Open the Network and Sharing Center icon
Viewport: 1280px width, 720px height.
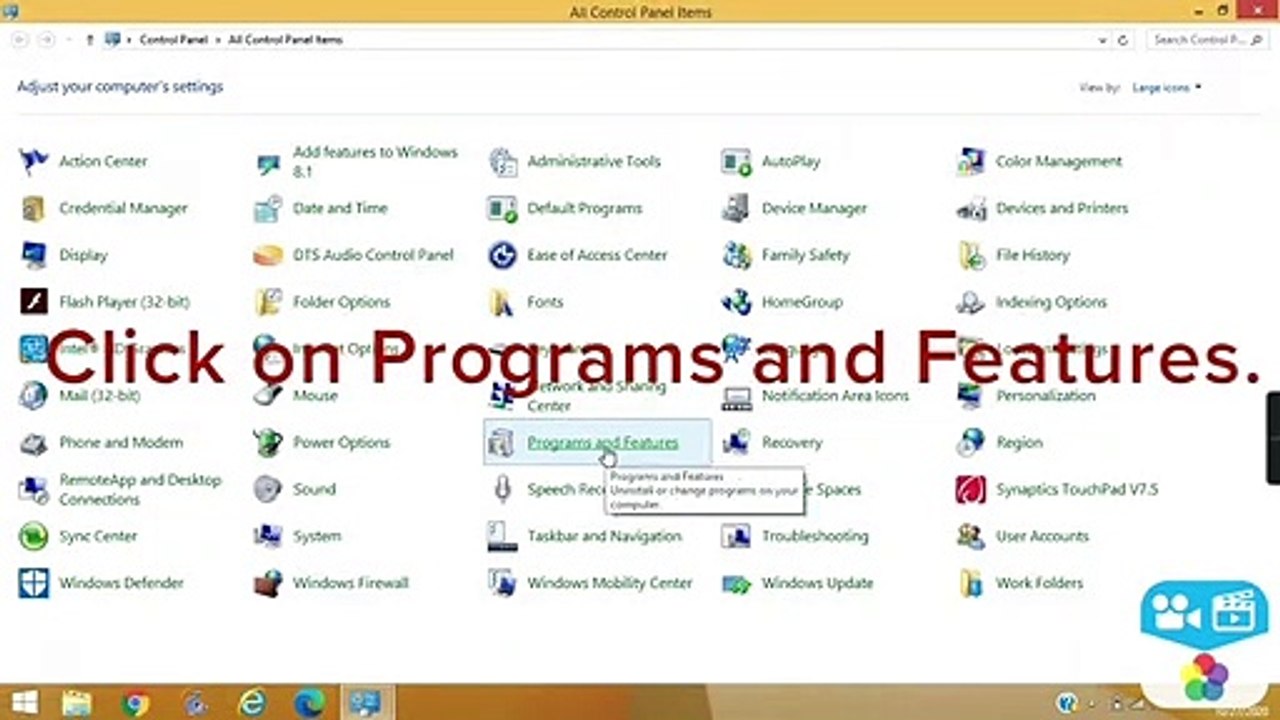502,396
